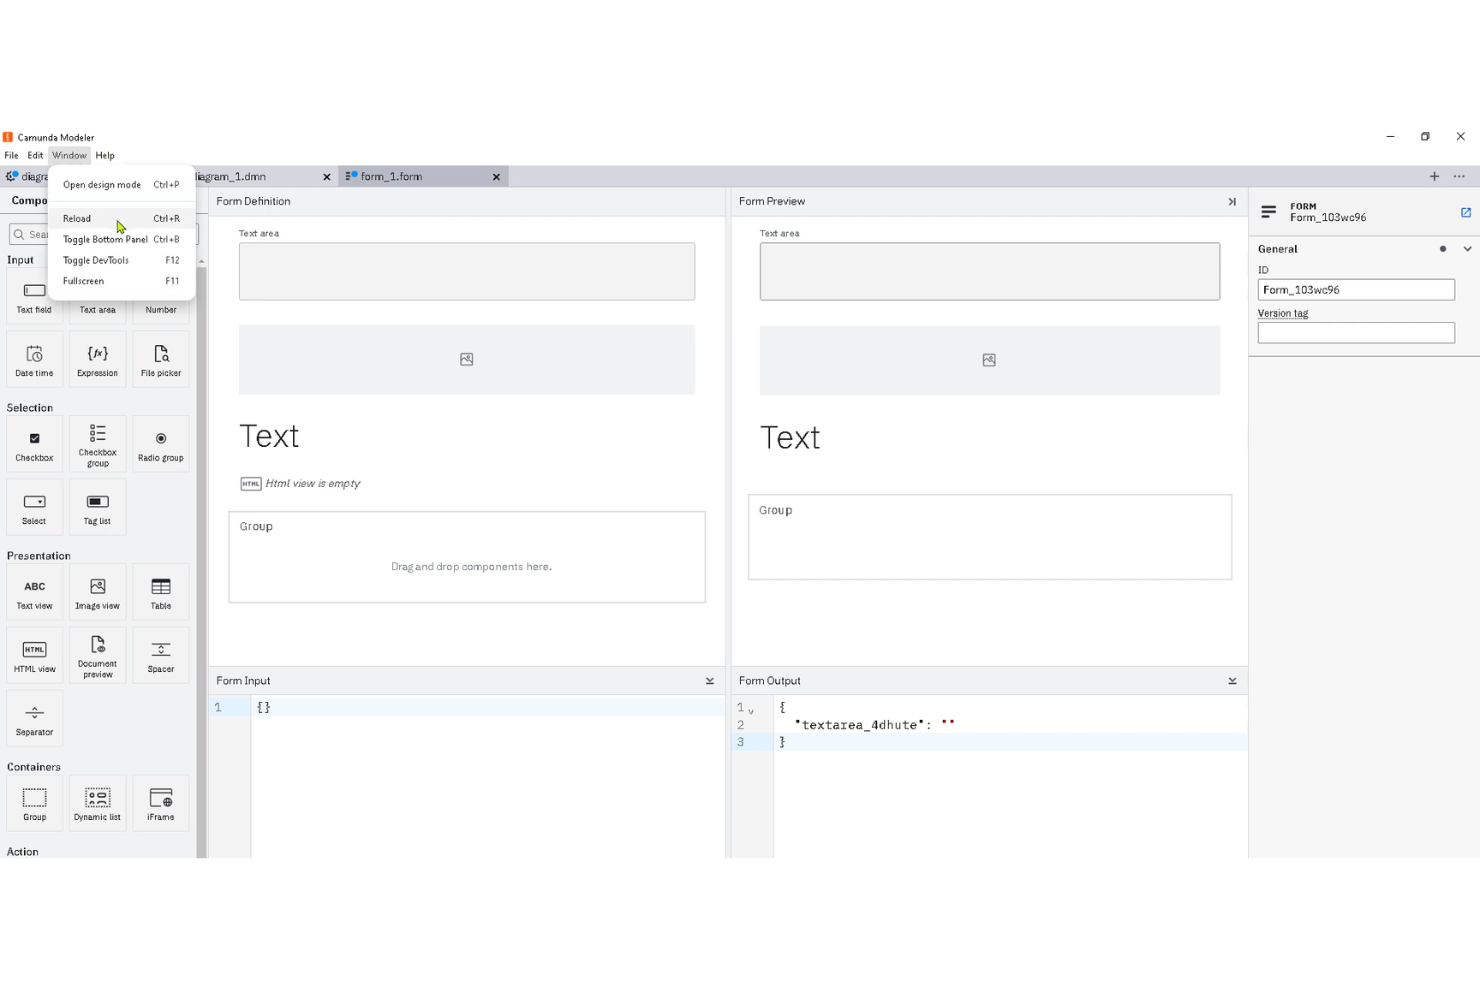Image resolution: width=1480 pixels, height=987 pixels.
Task: Choose Toggle DevTools menu entry
Action: click(x=96, y=261)
